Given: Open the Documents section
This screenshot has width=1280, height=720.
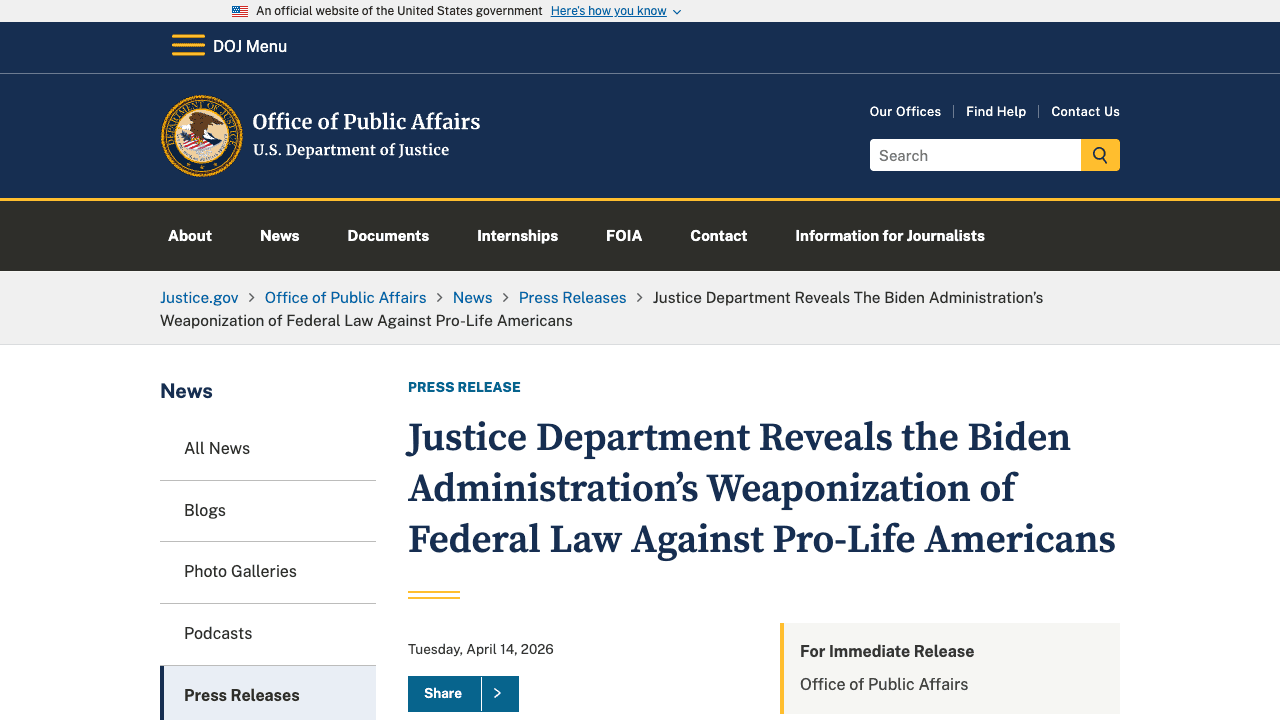Looking at the screenshot, I should point(388,235).
